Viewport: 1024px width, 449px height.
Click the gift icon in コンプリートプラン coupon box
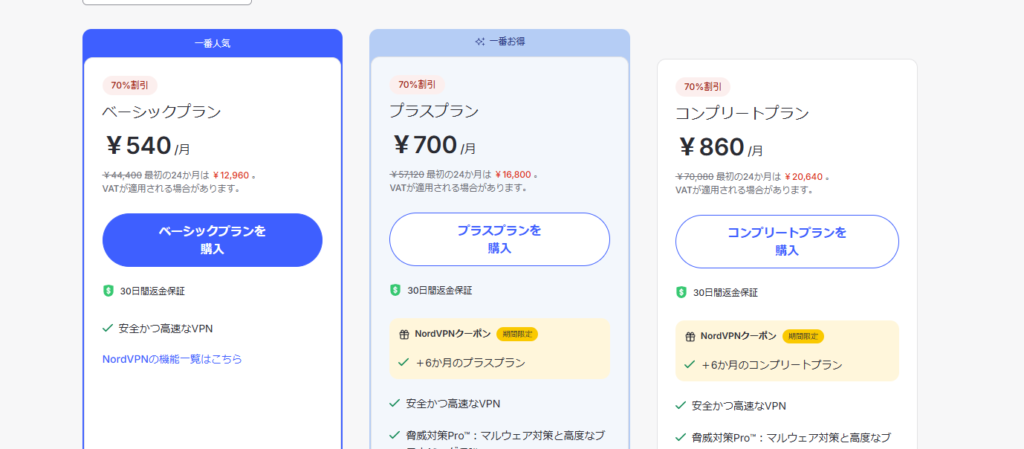coord(690,337)
